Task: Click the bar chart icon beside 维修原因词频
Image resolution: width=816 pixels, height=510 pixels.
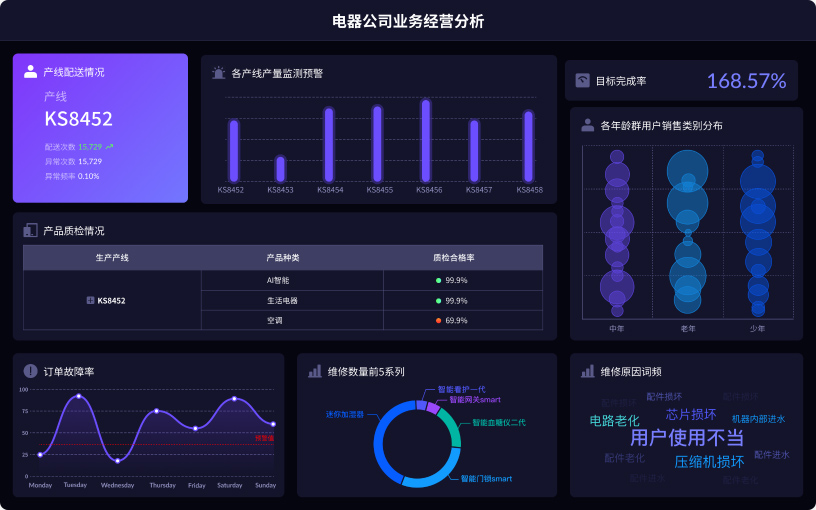Action: point(588,371)
